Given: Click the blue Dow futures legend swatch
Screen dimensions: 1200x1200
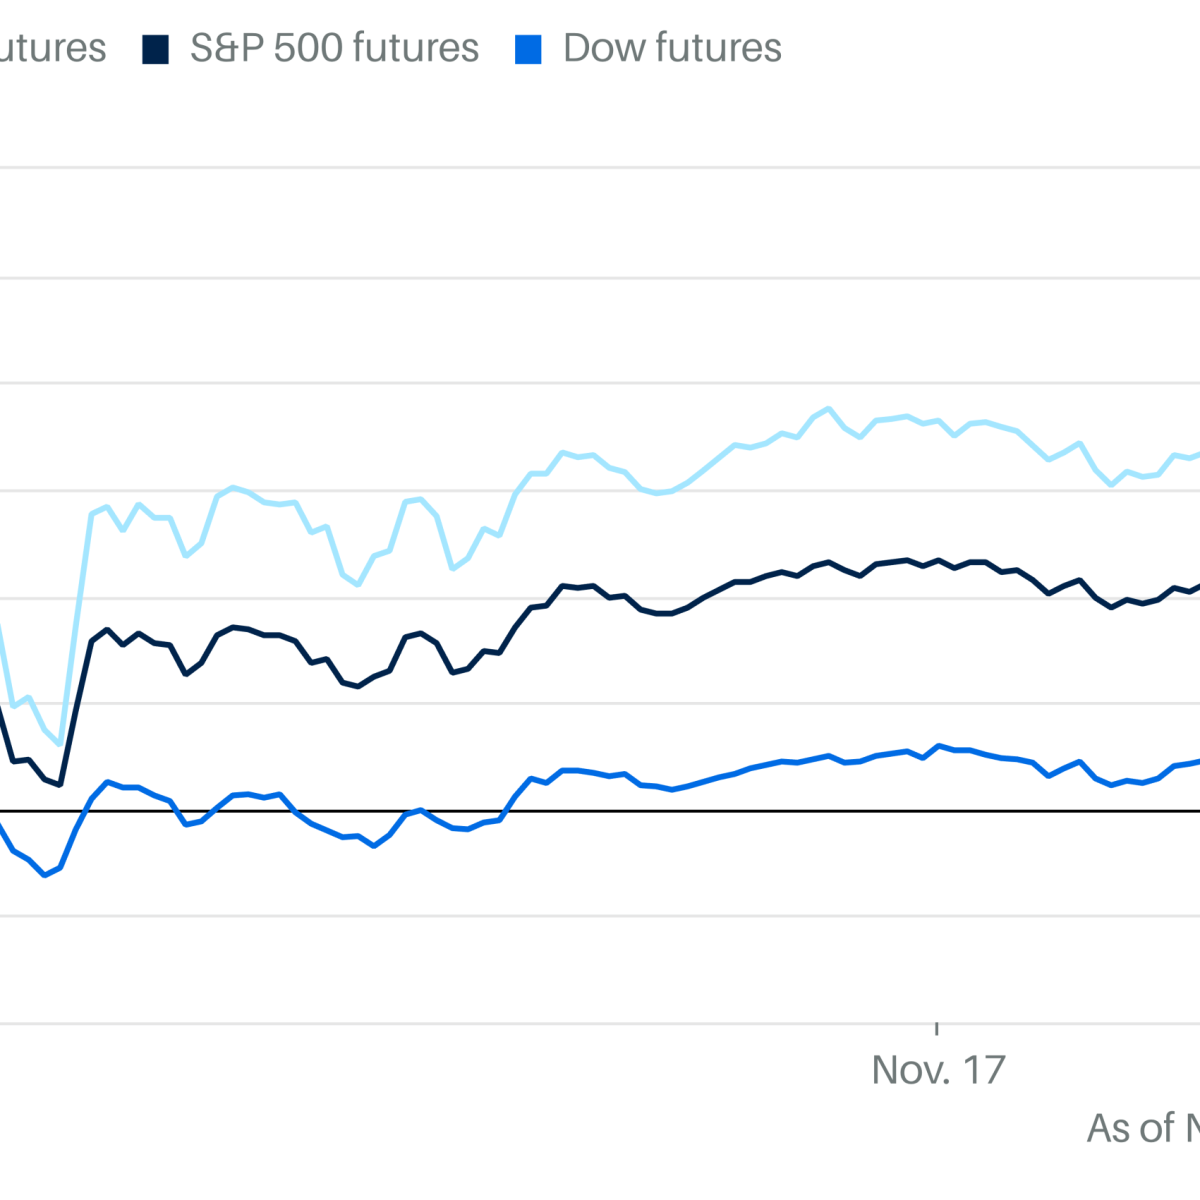Looking at the screenshot, I should 528,50.
